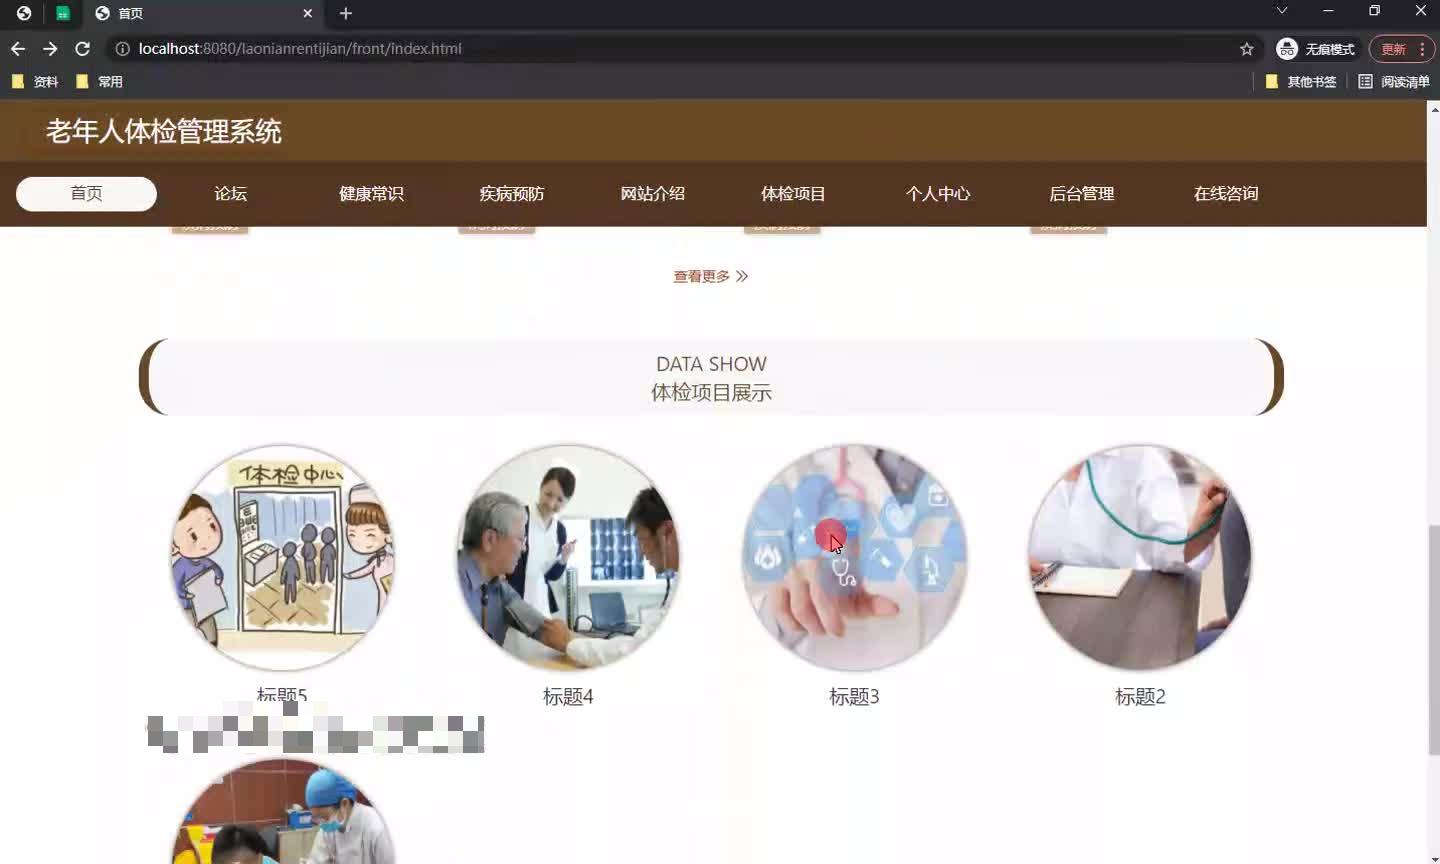Open the blood pressure check thumbnail for 标题4
Image resolution: width=1440 pixels, height=864 pixels.
click(568, 558)
